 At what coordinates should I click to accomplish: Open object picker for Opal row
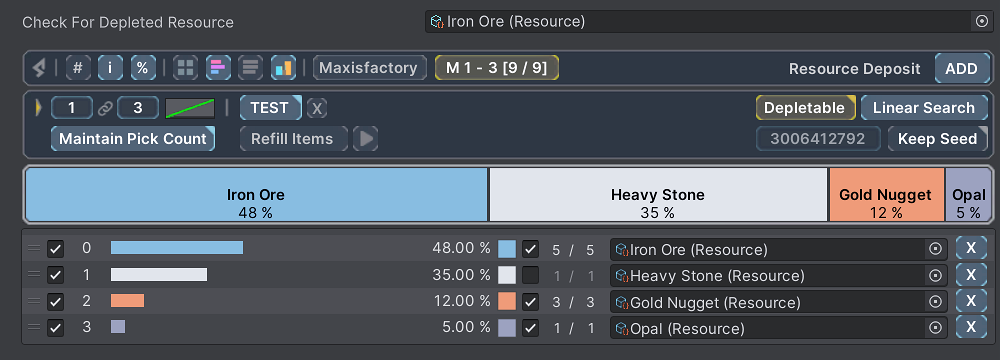[x=936, y=328]
